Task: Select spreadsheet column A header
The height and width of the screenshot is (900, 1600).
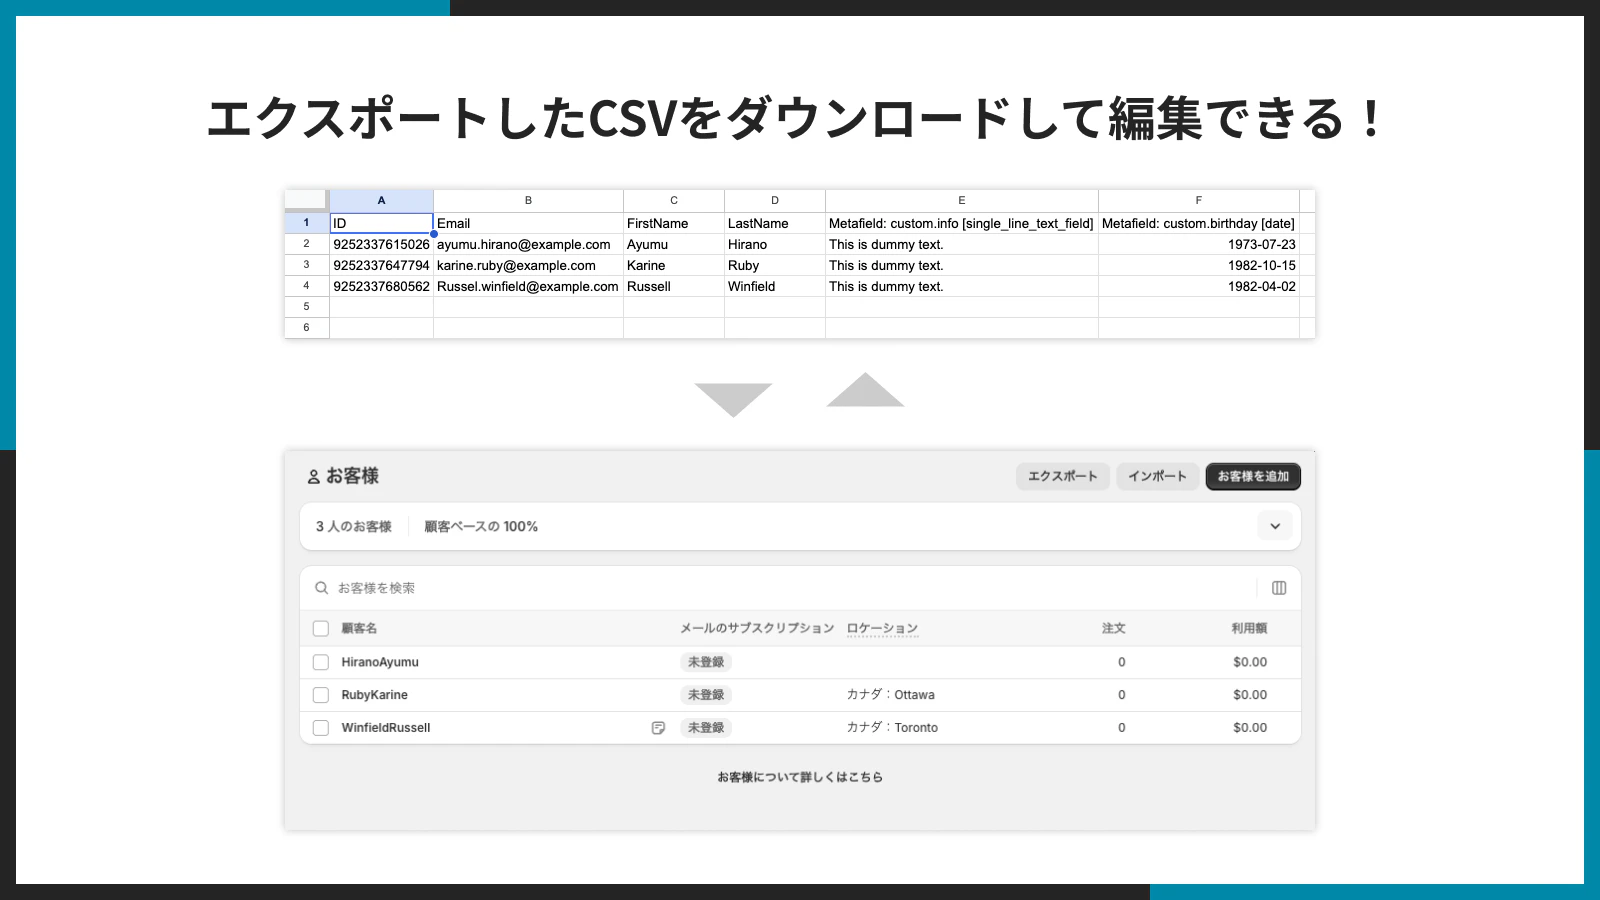Action: tap(381, 200)
